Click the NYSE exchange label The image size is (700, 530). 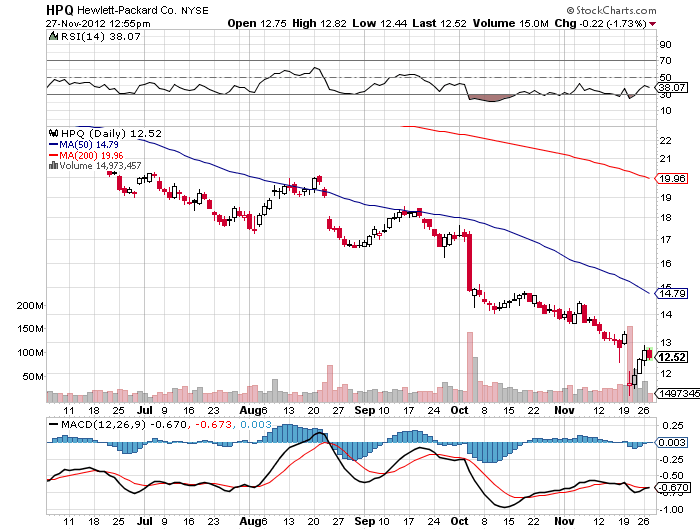point(195,10)
